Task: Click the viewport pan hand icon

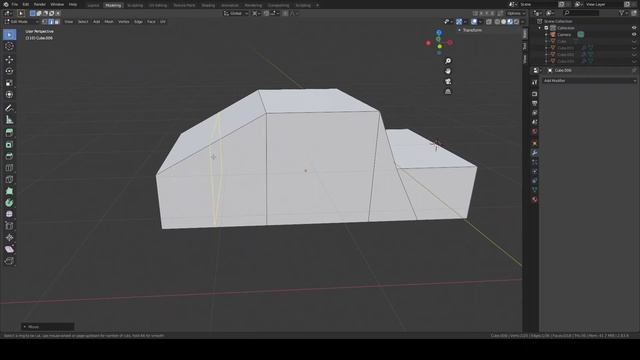Action: (x=448, y=71)
